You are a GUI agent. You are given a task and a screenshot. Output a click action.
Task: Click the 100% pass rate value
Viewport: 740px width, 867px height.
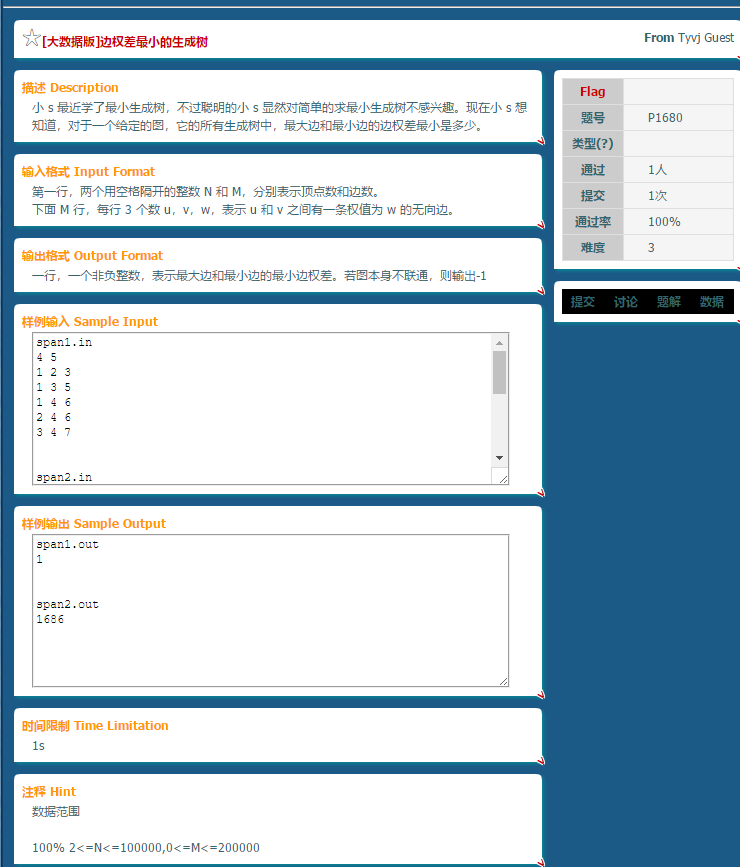pyautogui.click(x=664, y=222)
